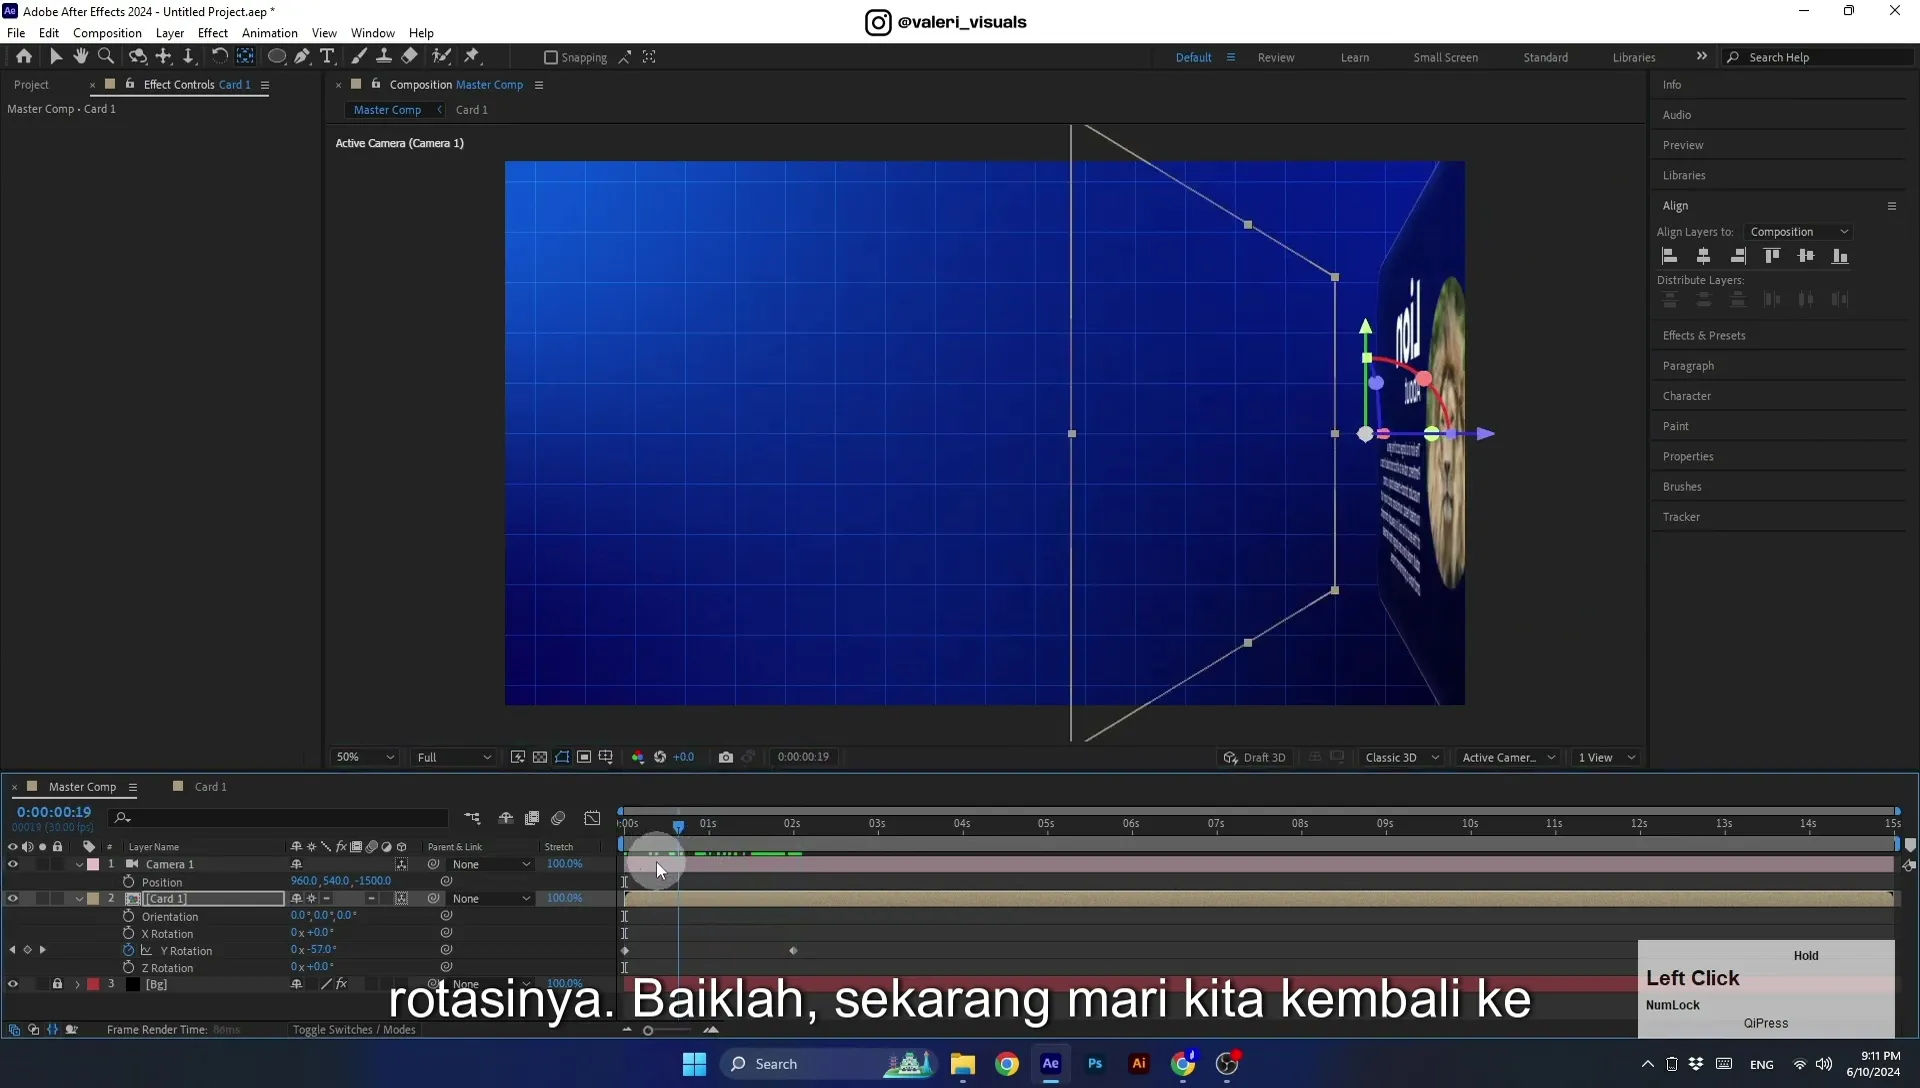Screen dimensions: 1920x1088
Task: Click the Card 1 breadcrumb in viewer
Action: pos(472,110)
